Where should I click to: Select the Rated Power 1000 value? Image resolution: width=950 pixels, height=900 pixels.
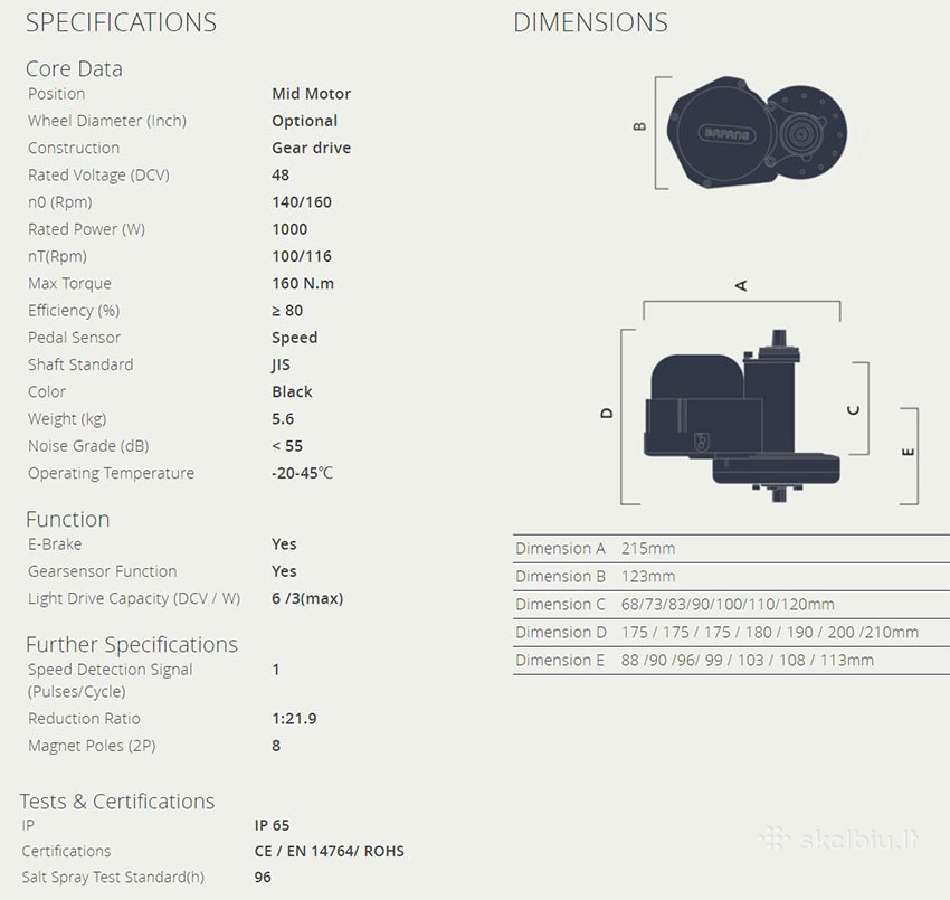[x=290, y=229]
